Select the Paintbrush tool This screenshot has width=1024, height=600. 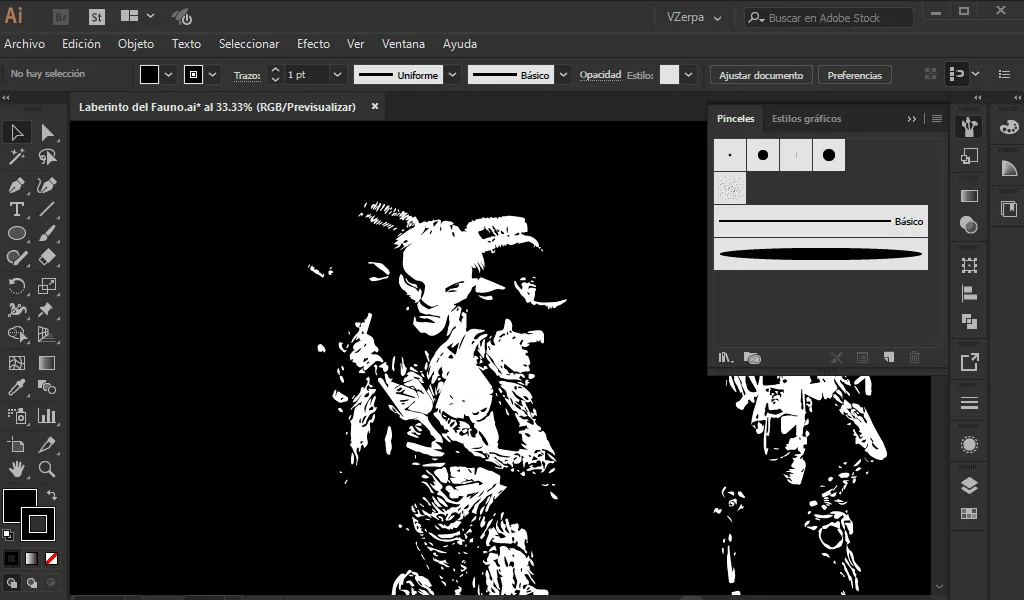pos(47,234)
